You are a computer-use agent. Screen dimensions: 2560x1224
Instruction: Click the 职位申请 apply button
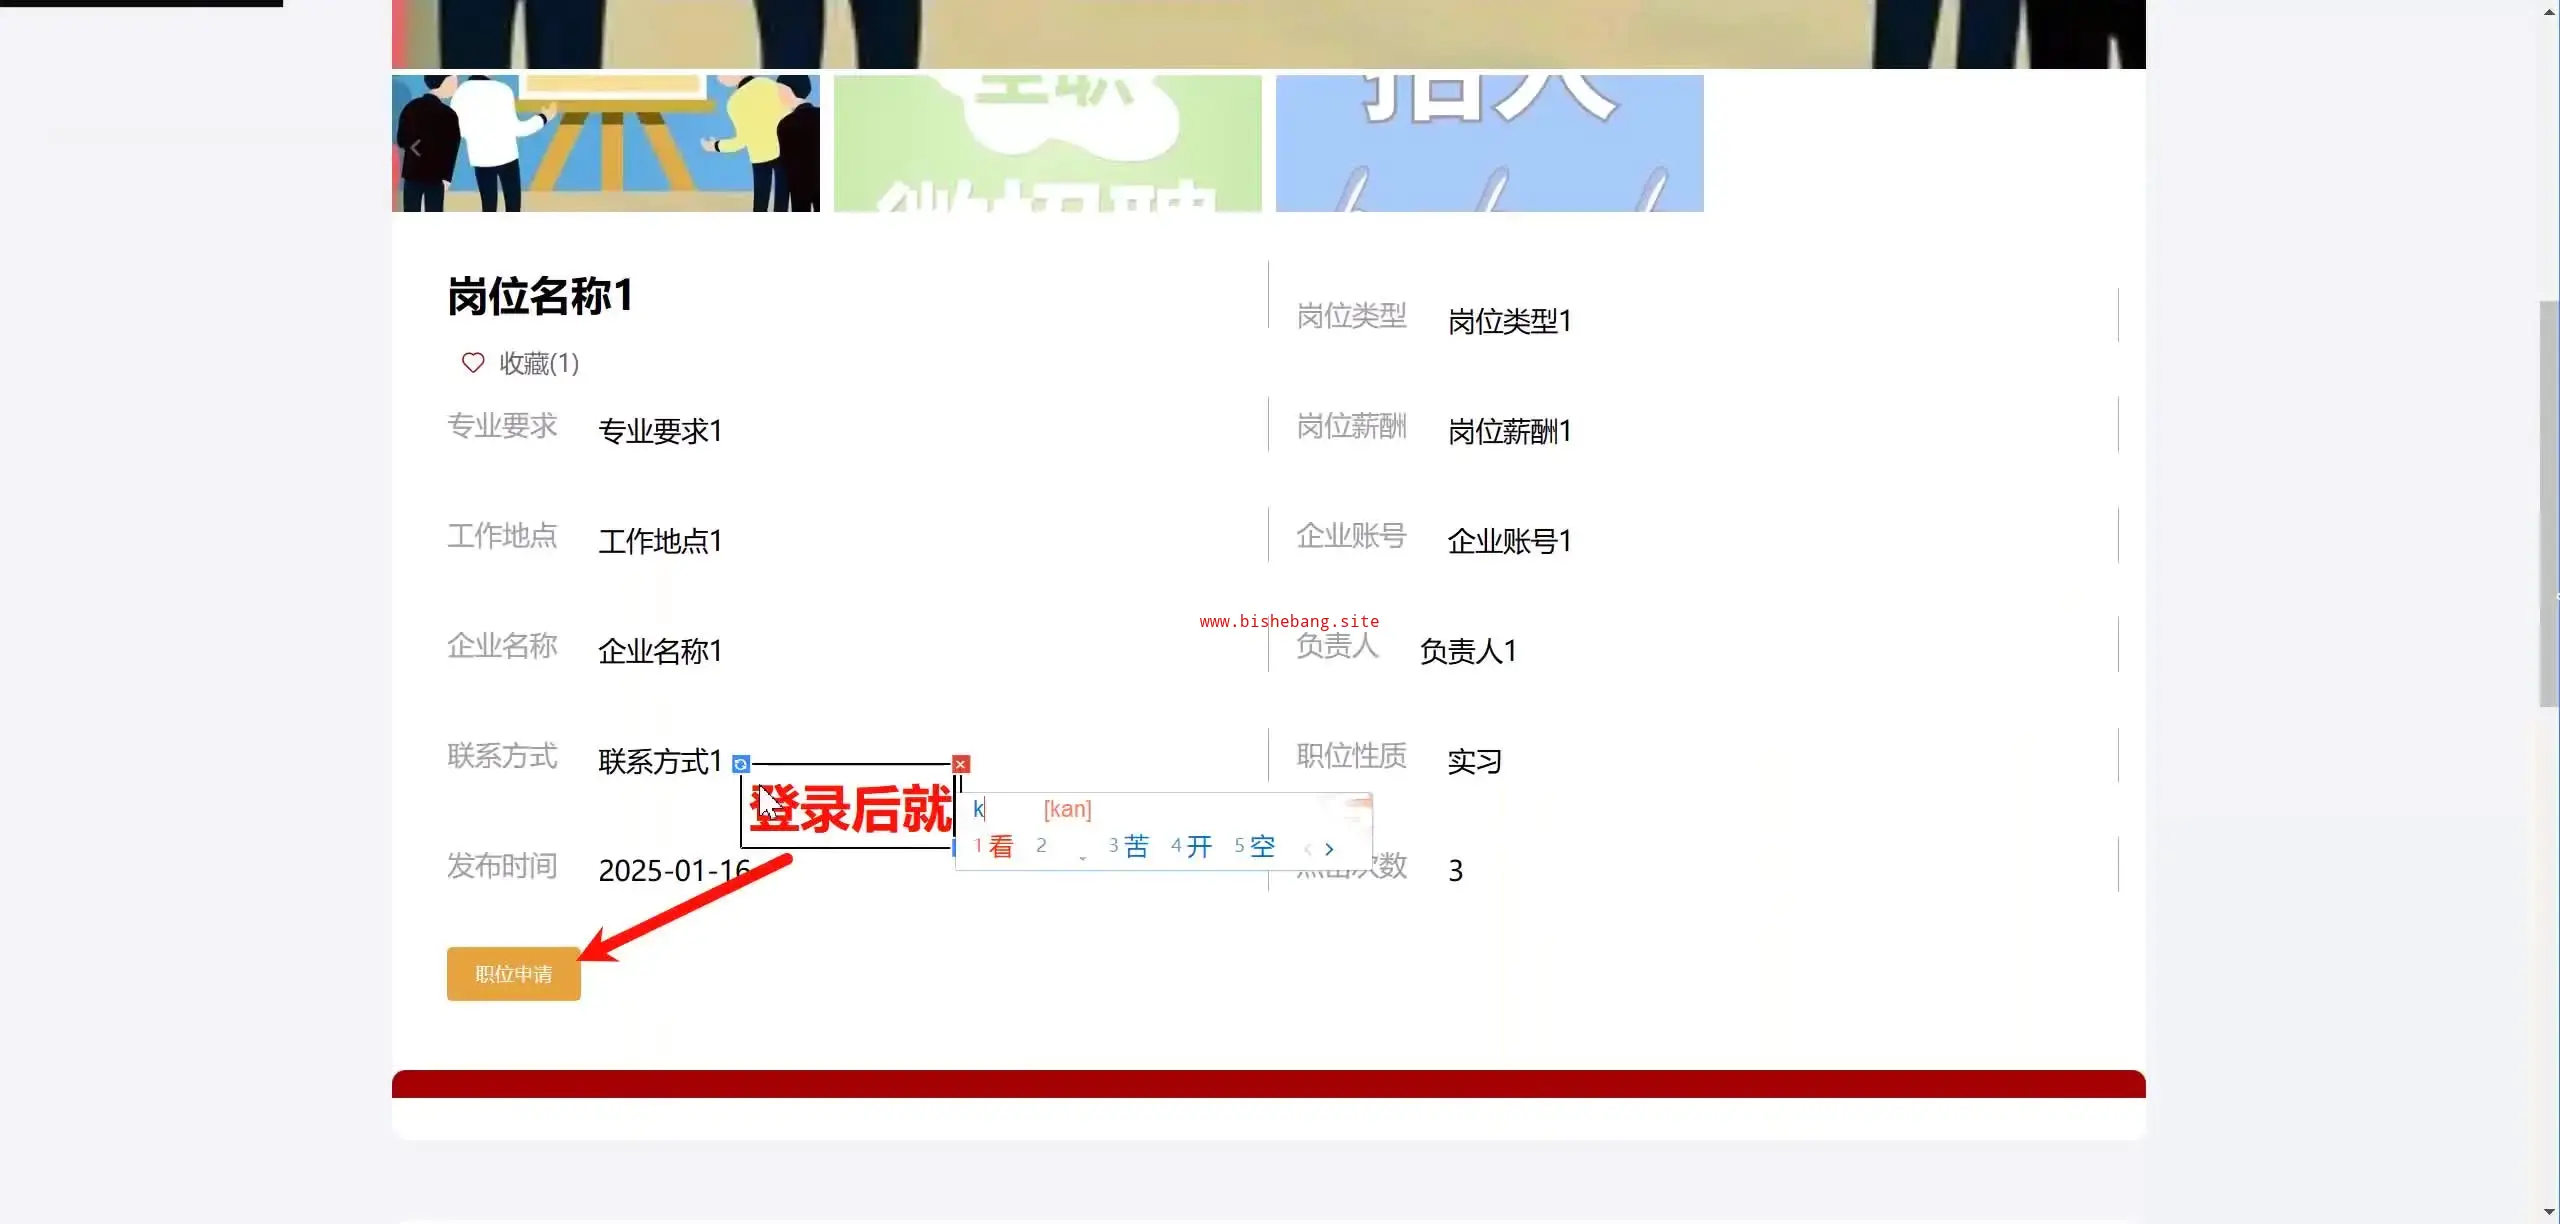513,974
